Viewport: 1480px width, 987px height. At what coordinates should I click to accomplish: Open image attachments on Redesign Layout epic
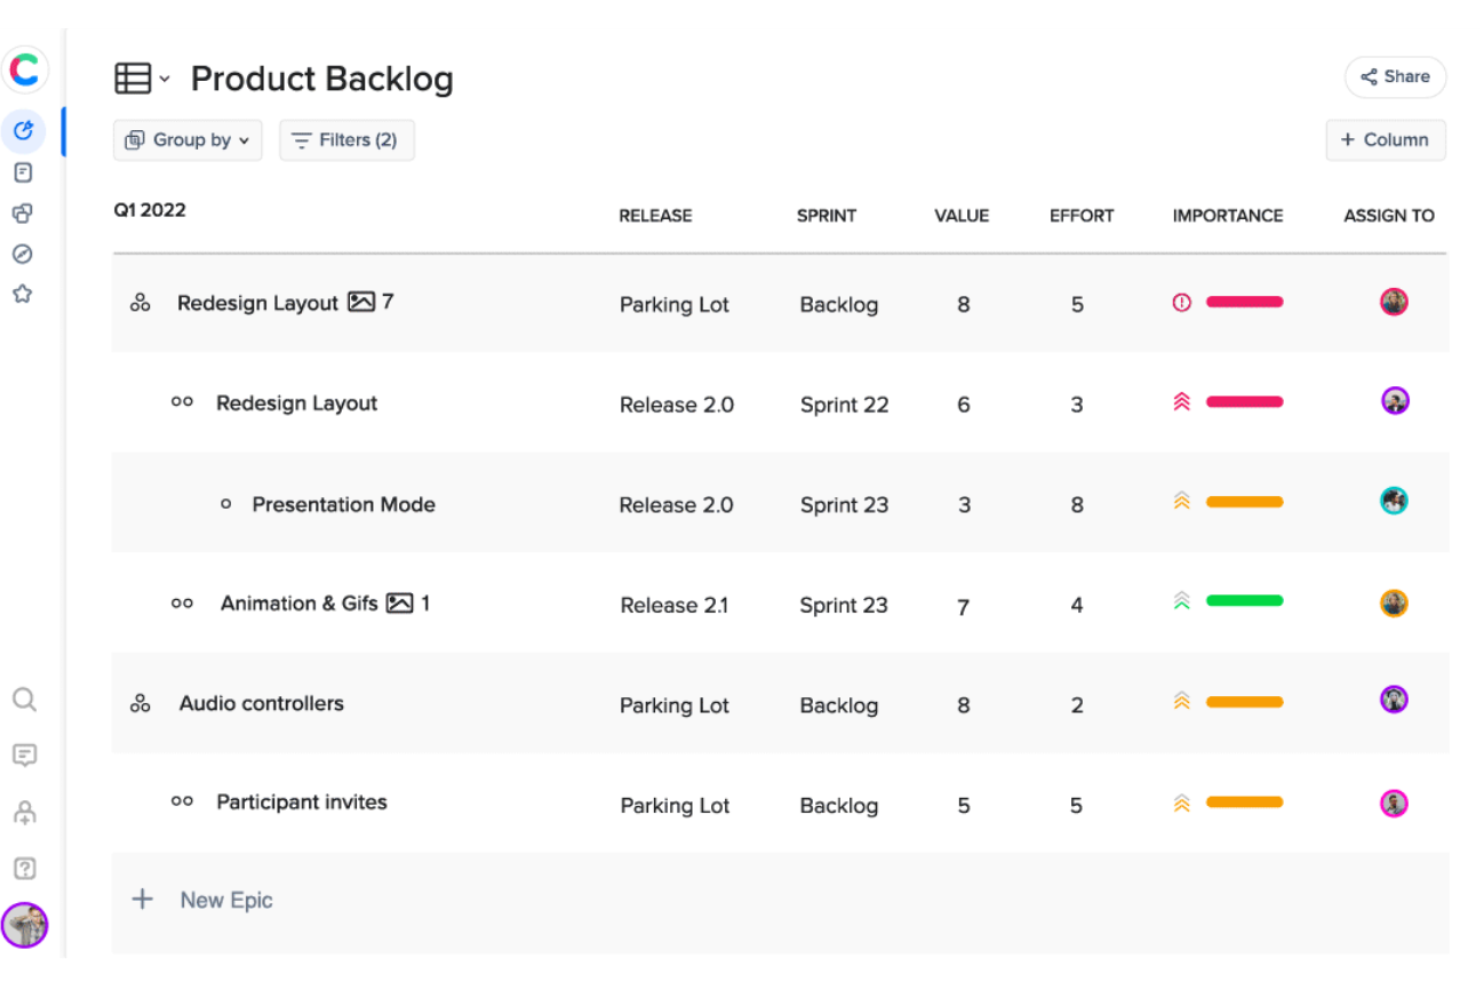point(361,302)
